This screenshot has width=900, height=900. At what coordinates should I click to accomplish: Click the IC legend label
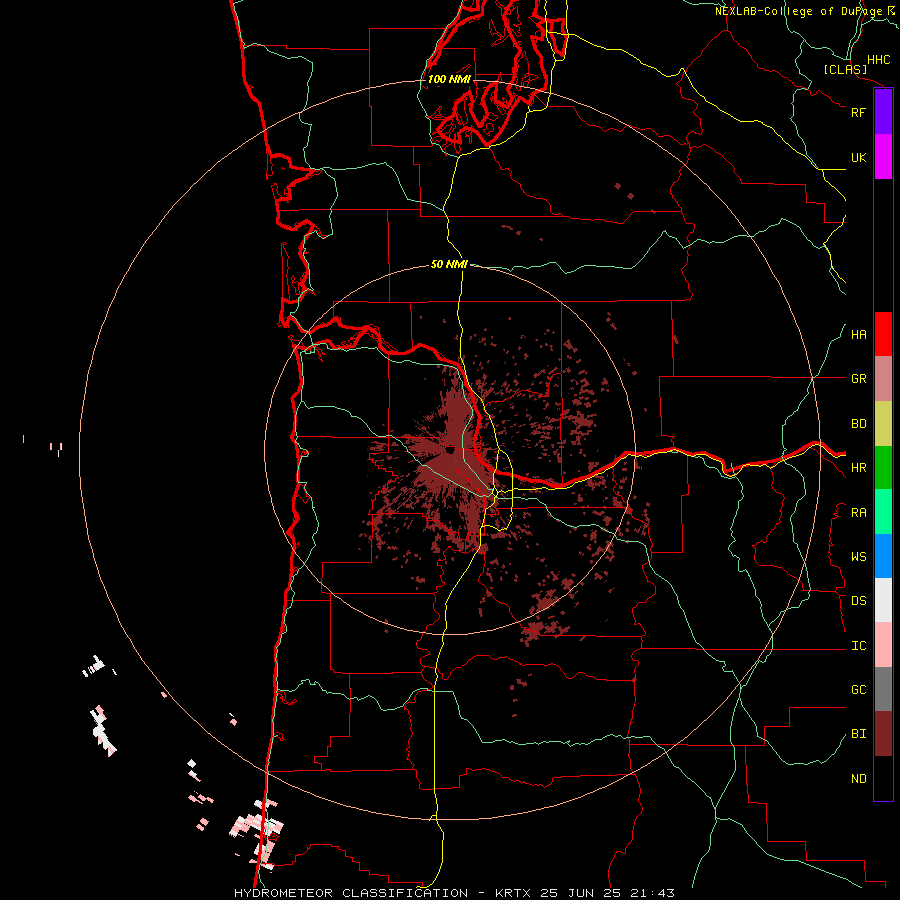tap(858, 646)
